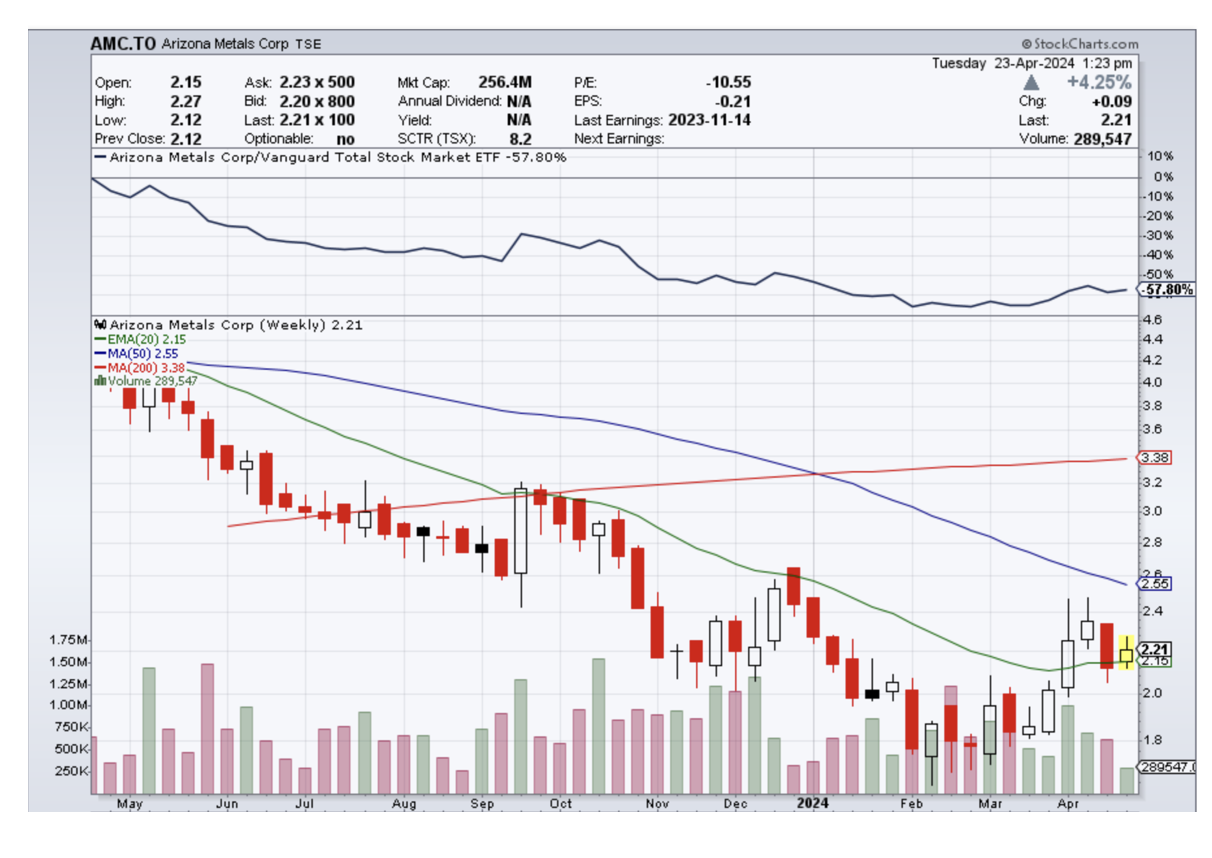The height and width of the screenshot is (858, 1212).
Task: Click the blue MA(50) line marker in legend
Action: (x=99, y=353)
